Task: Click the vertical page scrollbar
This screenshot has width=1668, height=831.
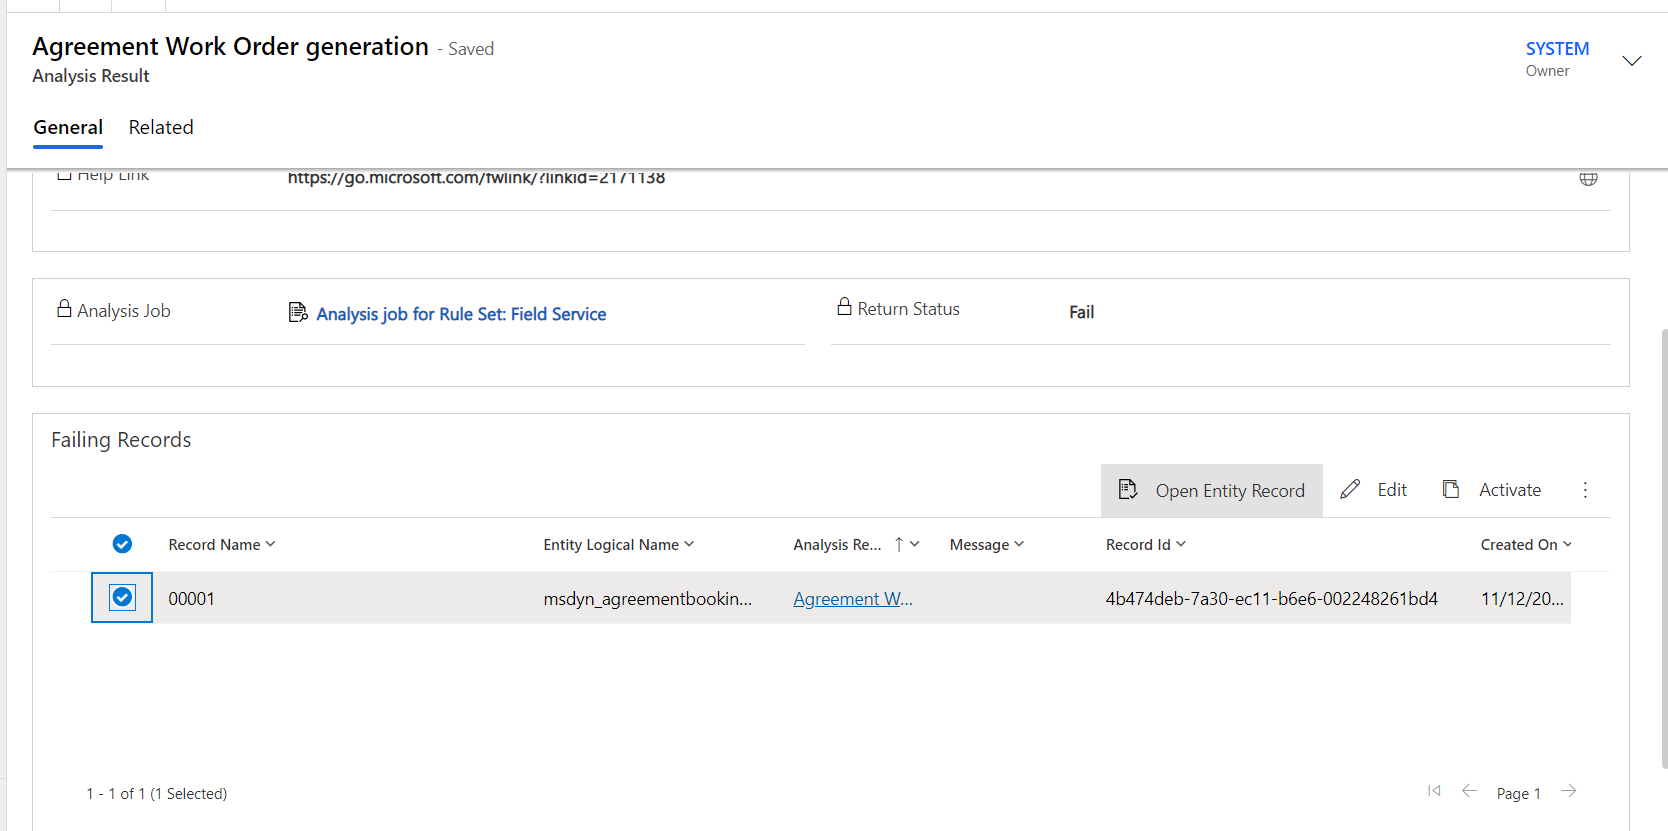Action: click(1664, 548)
